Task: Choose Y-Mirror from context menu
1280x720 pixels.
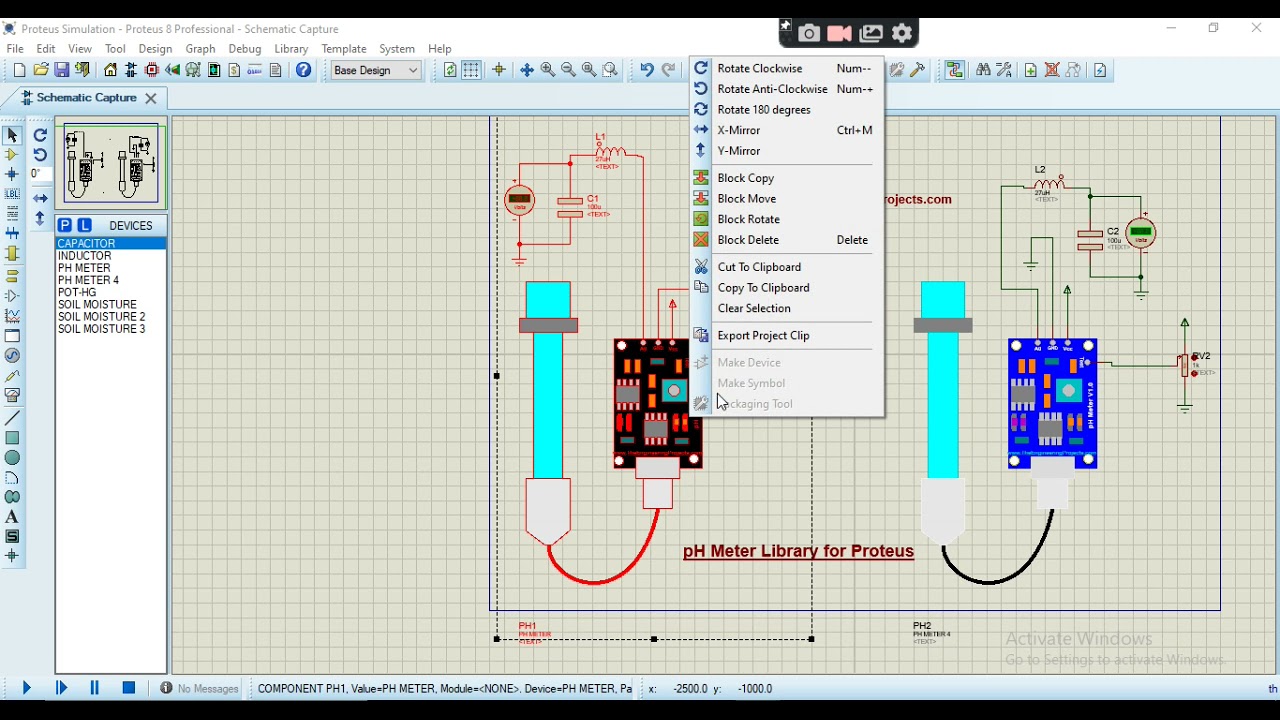Action: tap(787, 151)
